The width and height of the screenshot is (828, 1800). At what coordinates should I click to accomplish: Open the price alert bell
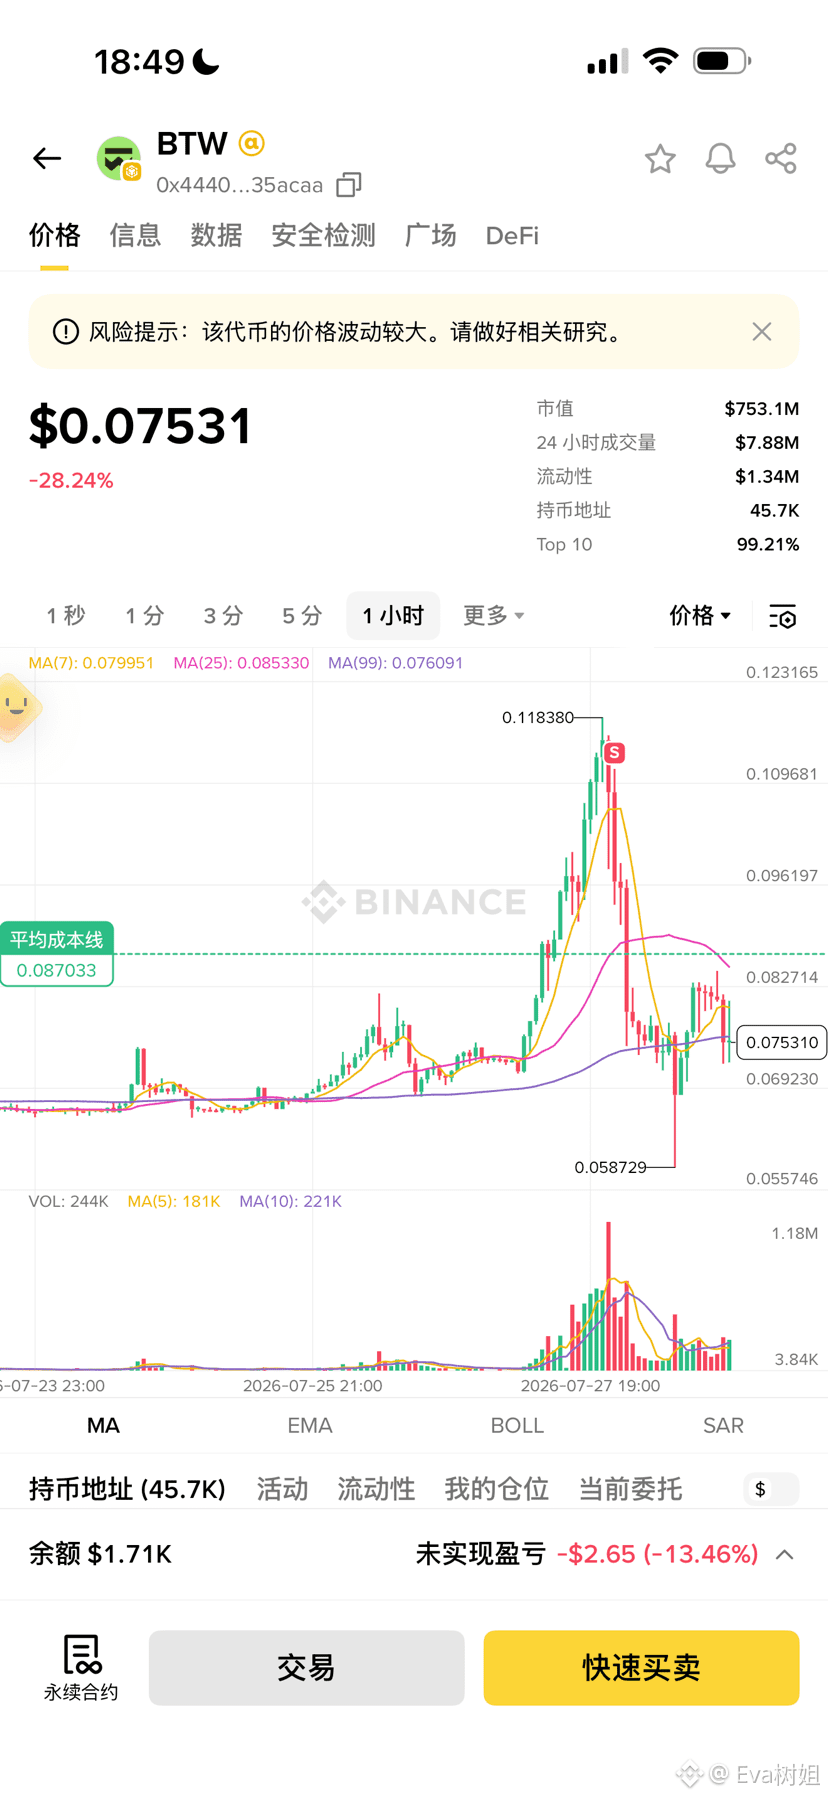pyautogui.click(x=720, y=159)
